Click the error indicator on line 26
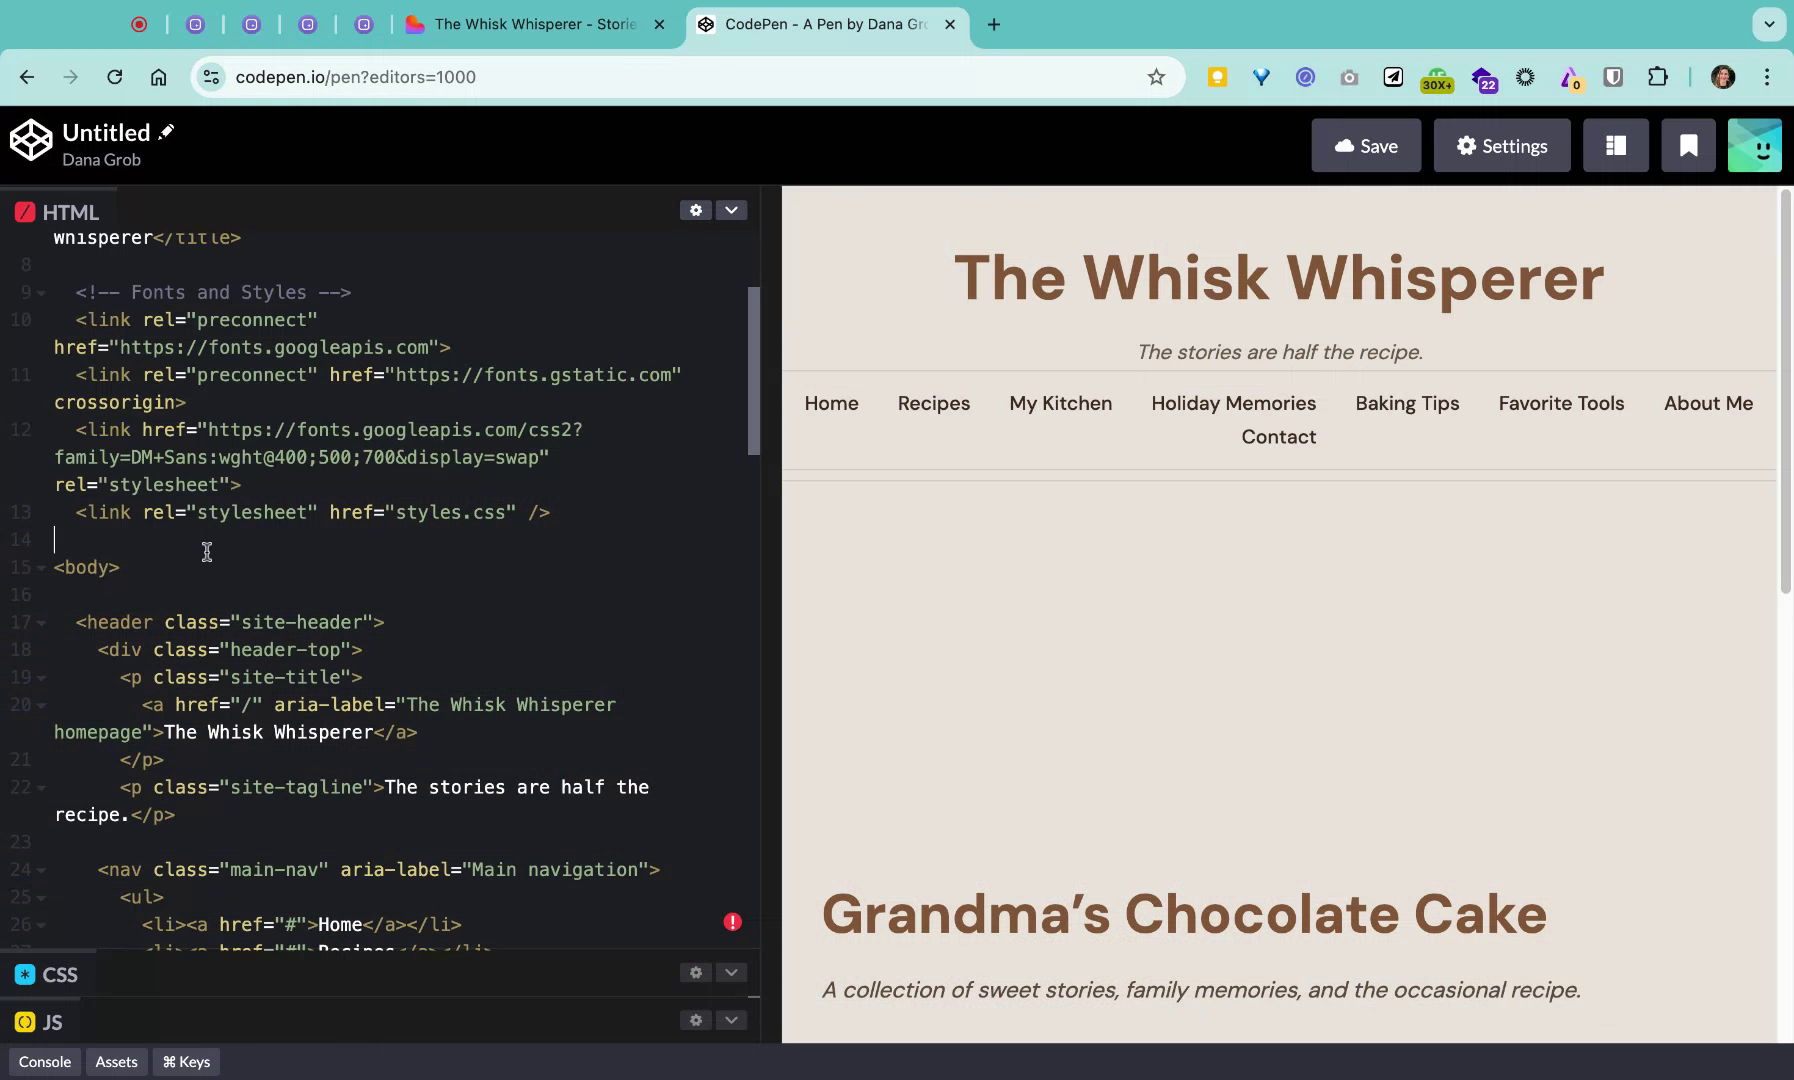This screenshot has height=1080, width=1794. (732, 921)
